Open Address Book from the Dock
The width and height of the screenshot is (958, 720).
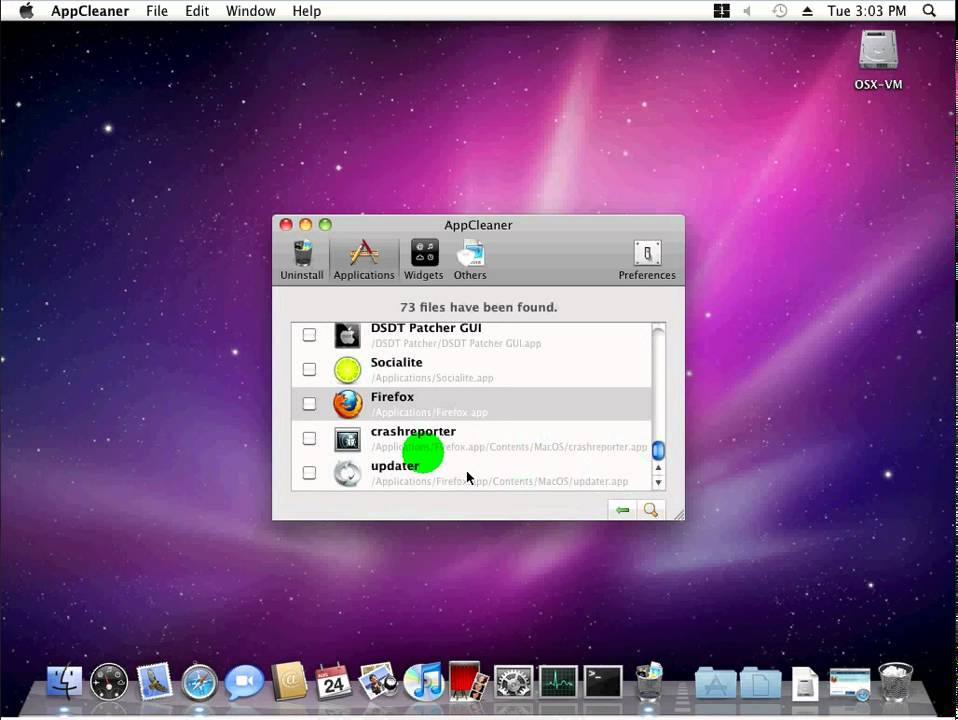(289, 681)
